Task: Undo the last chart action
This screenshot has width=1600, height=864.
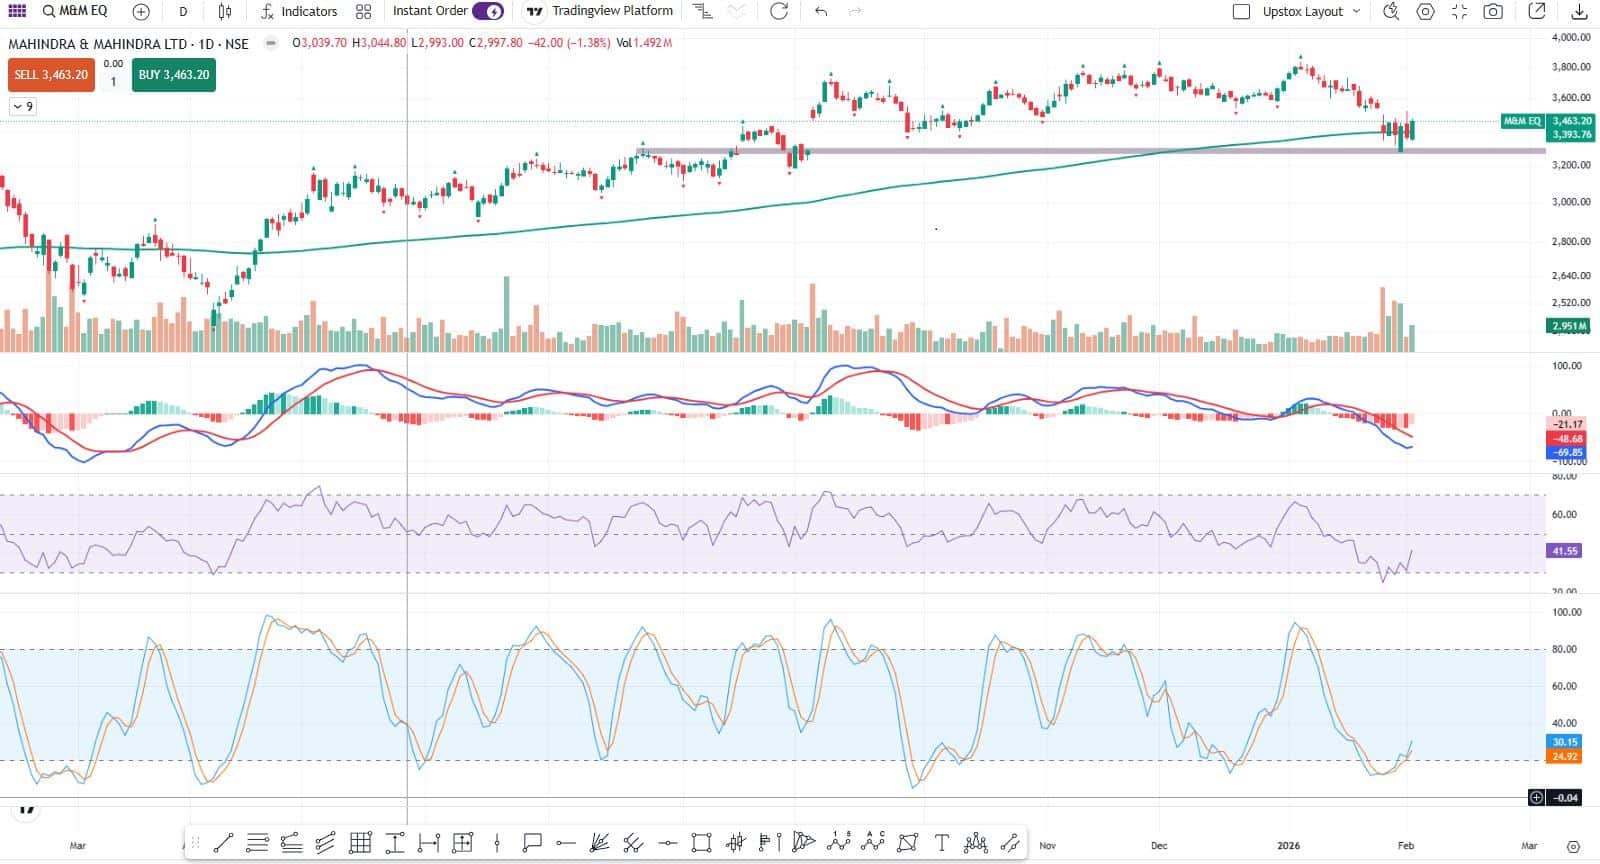Action: coord(821,11)
